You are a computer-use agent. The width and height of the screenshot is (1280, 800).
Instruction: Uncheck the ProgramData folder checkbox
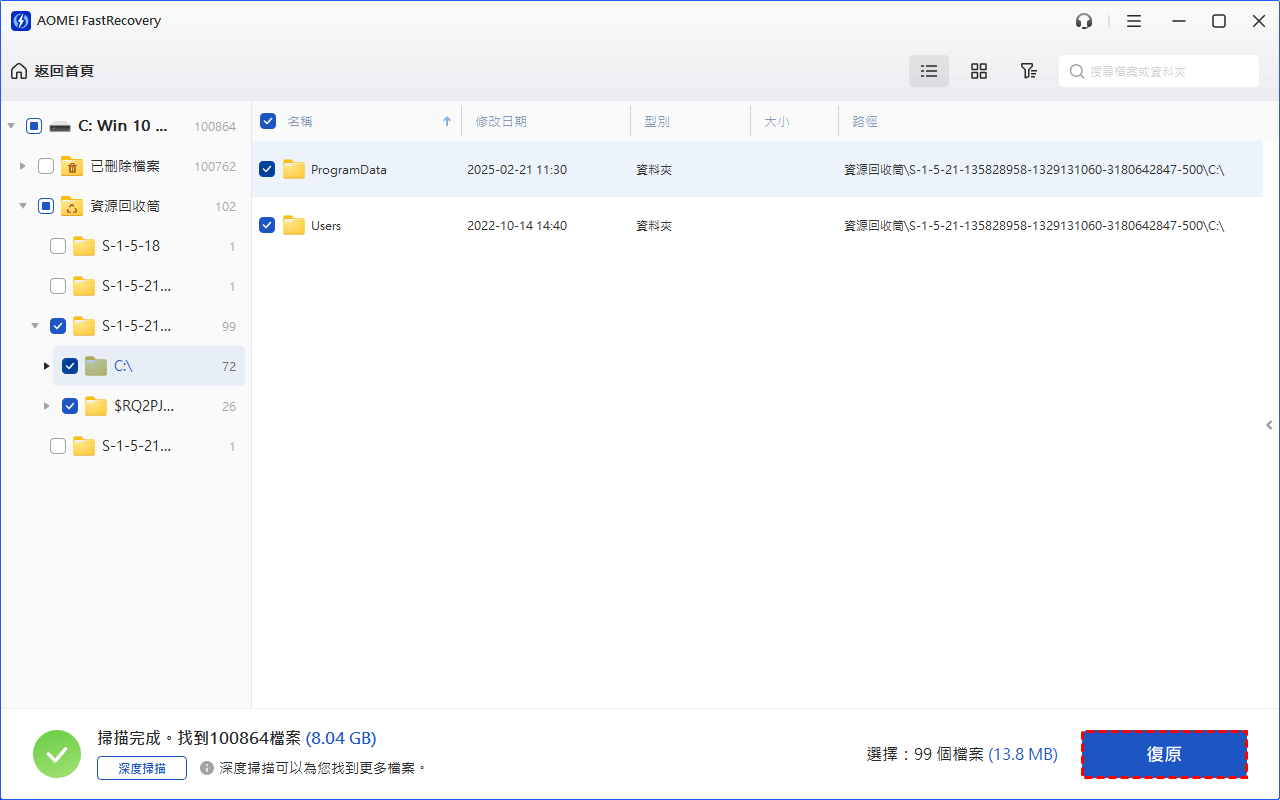[x=267, y=170]
